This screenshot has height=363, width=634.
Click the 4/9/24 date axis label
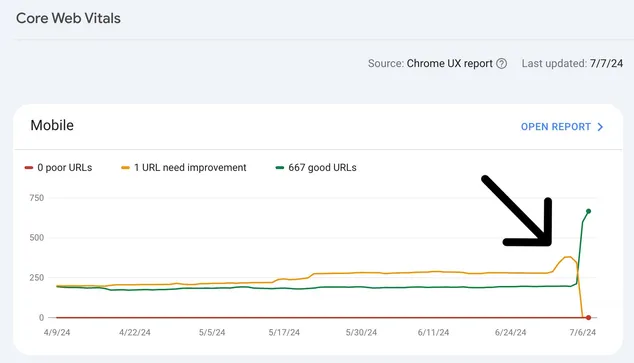pos(57,333)
